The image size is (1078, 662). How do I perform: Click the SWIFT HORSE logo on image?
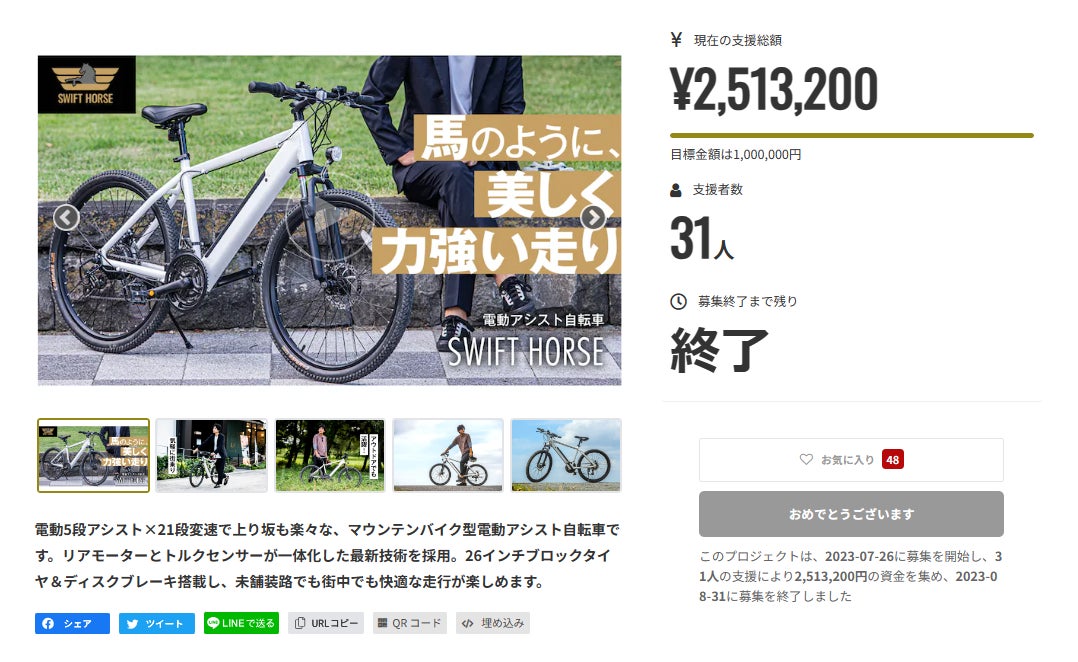(87, 85)
